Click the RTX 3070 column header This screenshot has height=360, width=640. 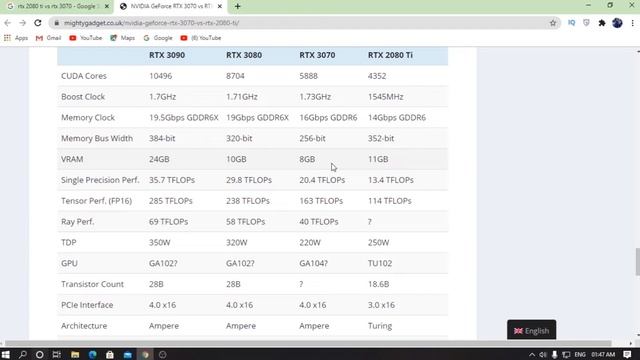click(317, 55)
